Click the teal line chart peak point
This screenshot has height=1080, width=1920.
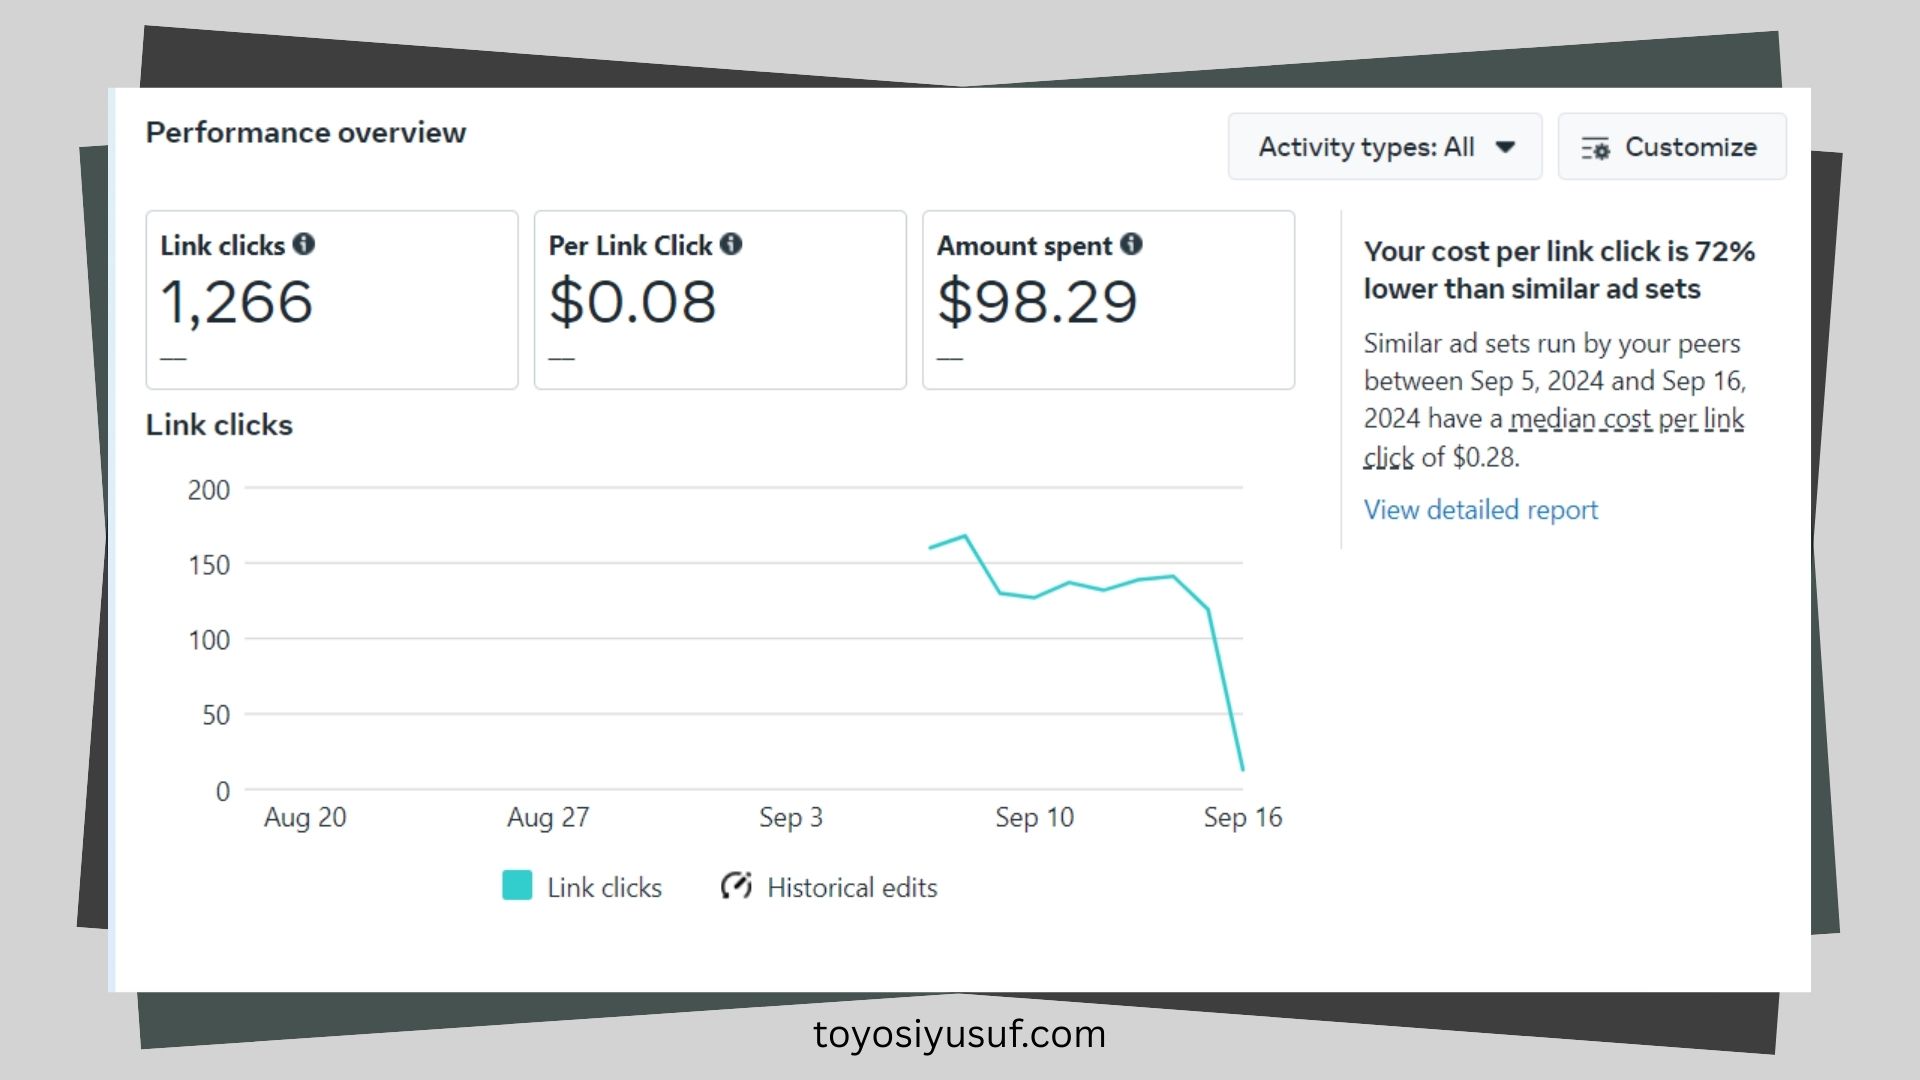(x=965, y=537)
